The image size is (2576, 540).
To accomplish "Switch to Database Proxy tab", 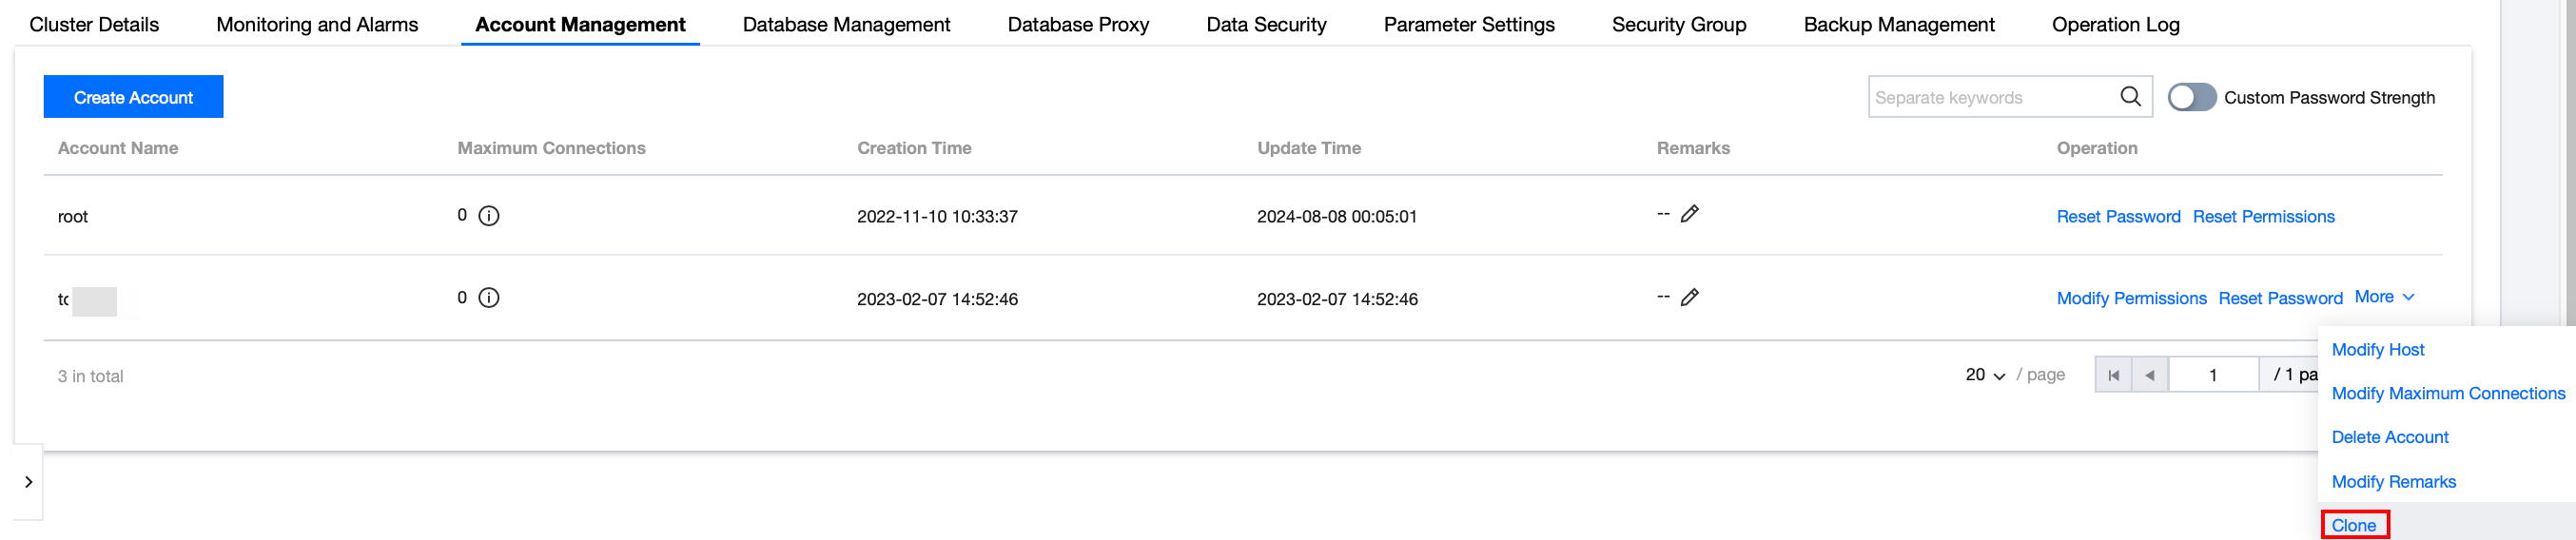I will pos(1078,24).
